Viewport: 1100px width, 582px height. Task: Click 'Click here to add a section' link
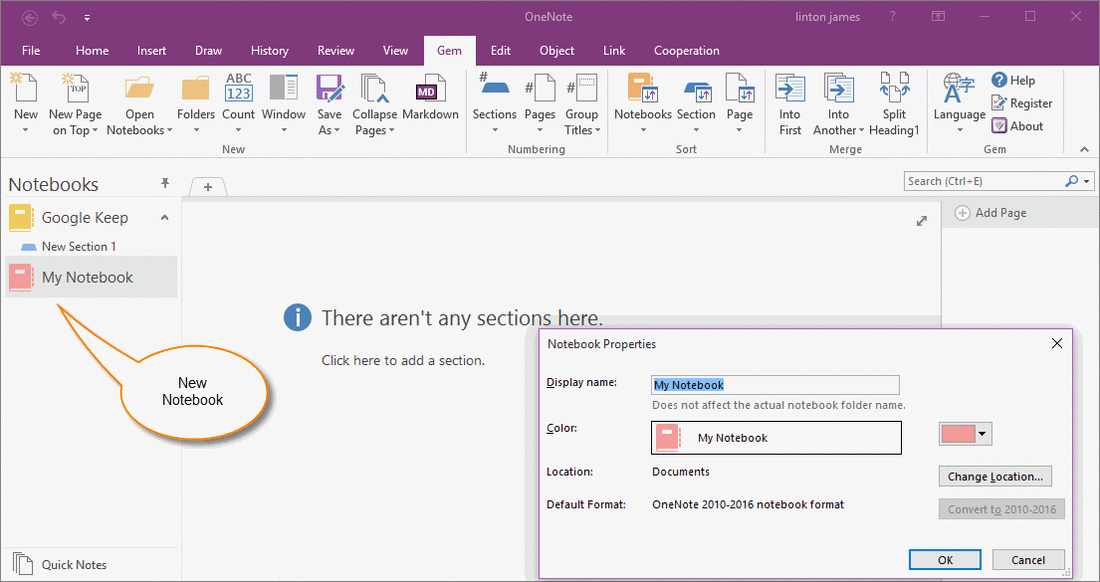pyautogui.click(x=403, y=360)
